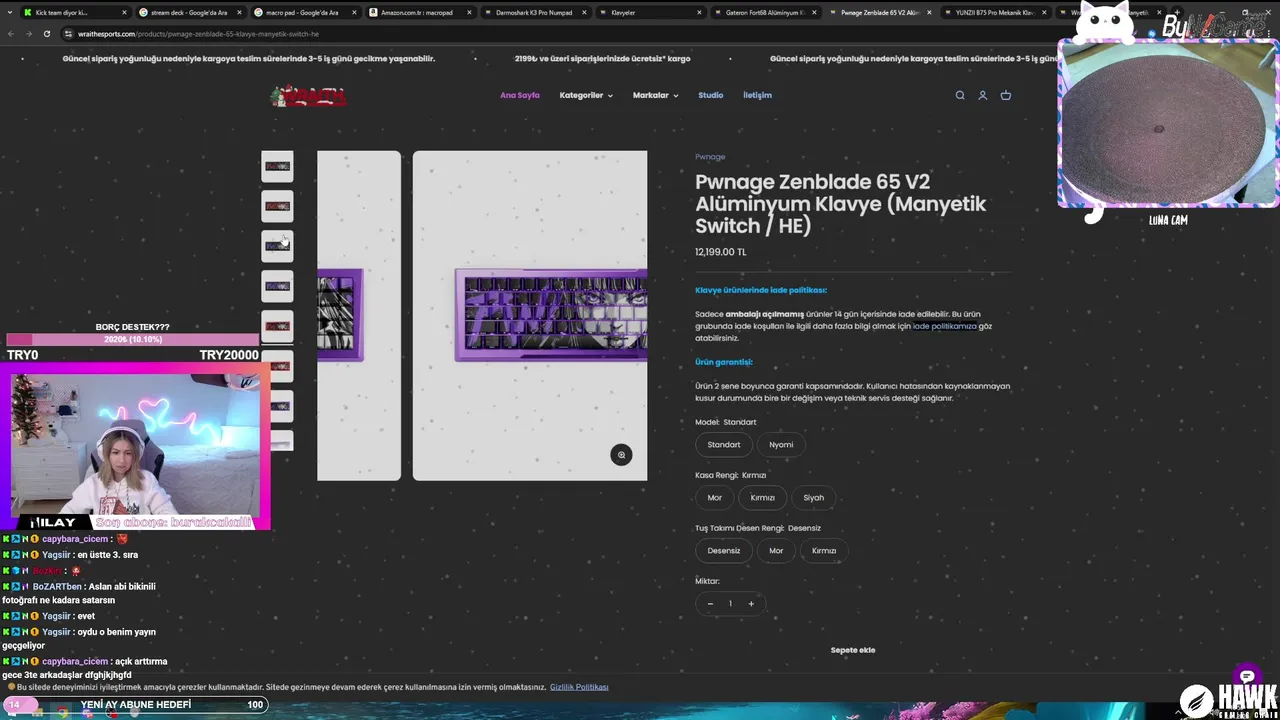Click the Klavye ürünlerinde iade politikası heading
Image resolution: width=1280 pixels, height=720 pixels.
761,290
